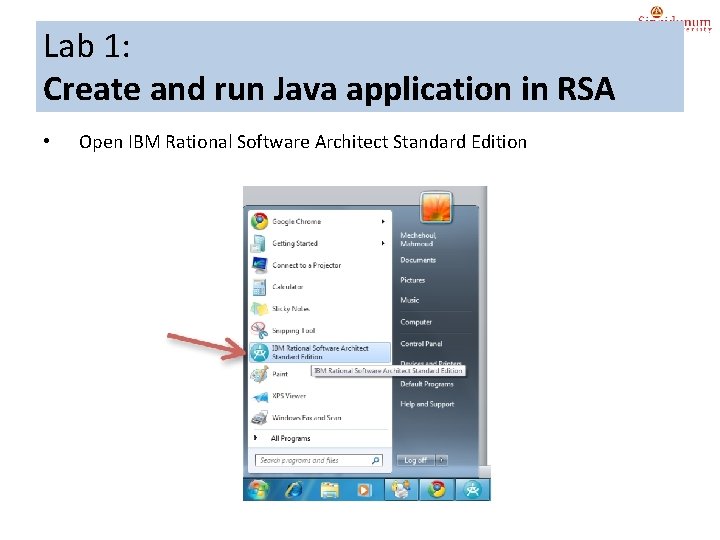Open the Paint icon

259,374
